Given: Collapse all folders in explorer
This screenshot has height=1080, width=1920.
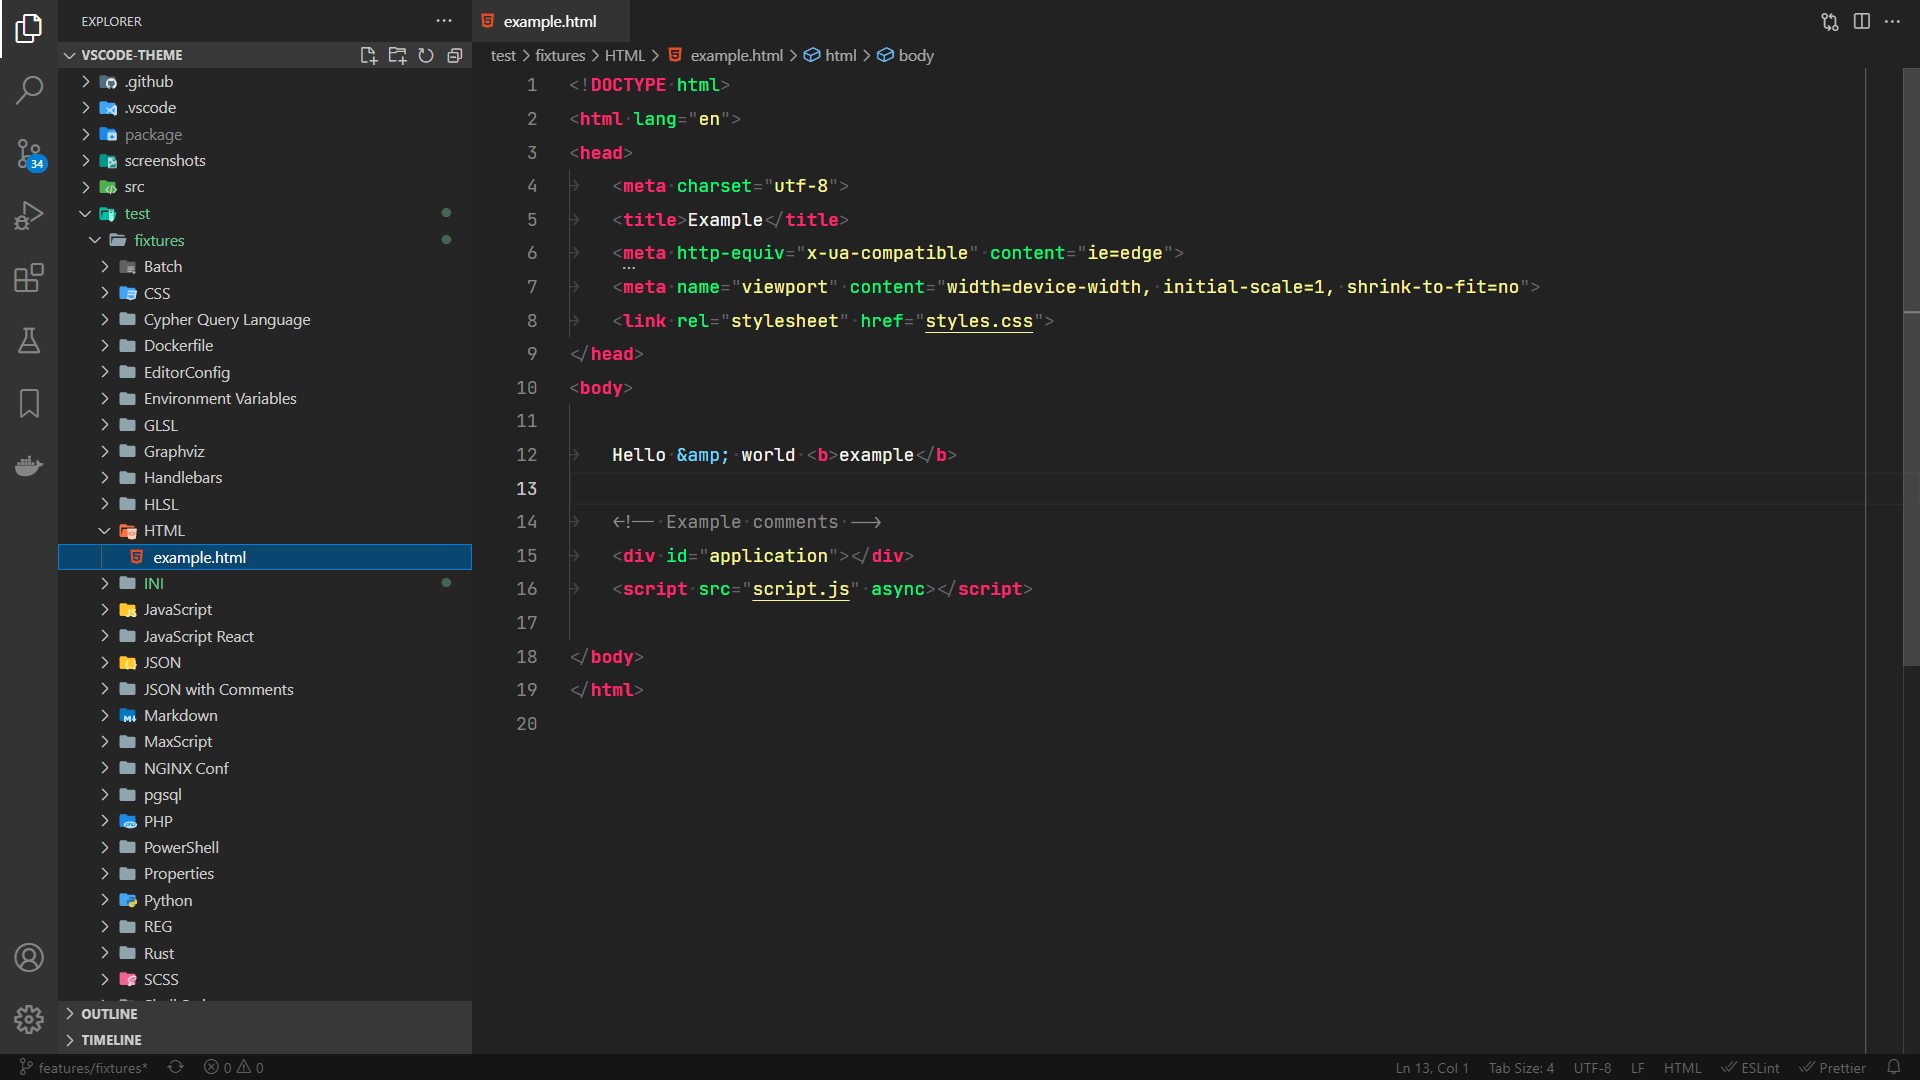Looking at the screenshot, I should [x=455, y=55].
